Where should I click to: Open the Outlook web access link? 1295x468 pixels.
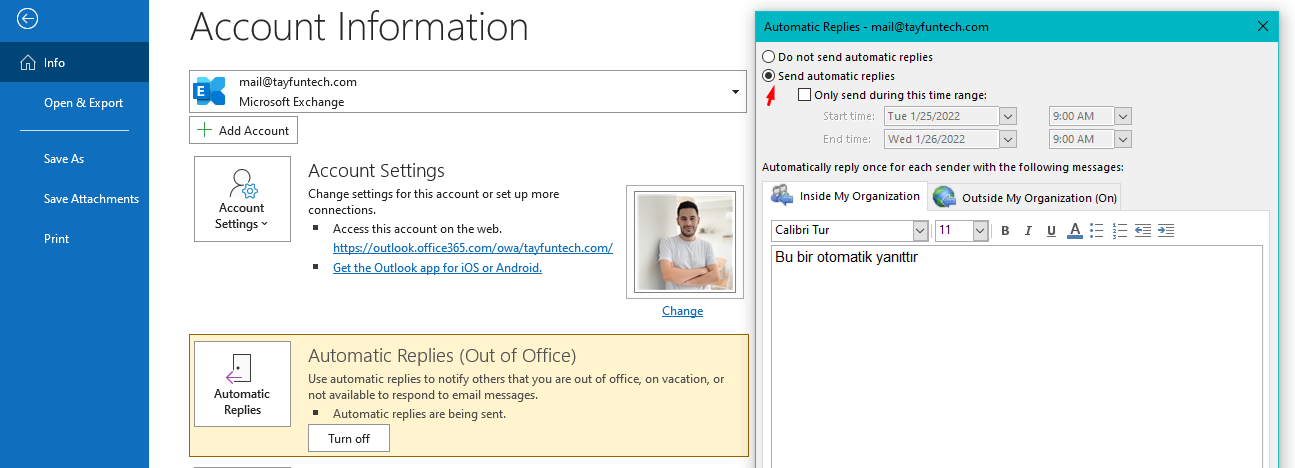coord(472,248)
